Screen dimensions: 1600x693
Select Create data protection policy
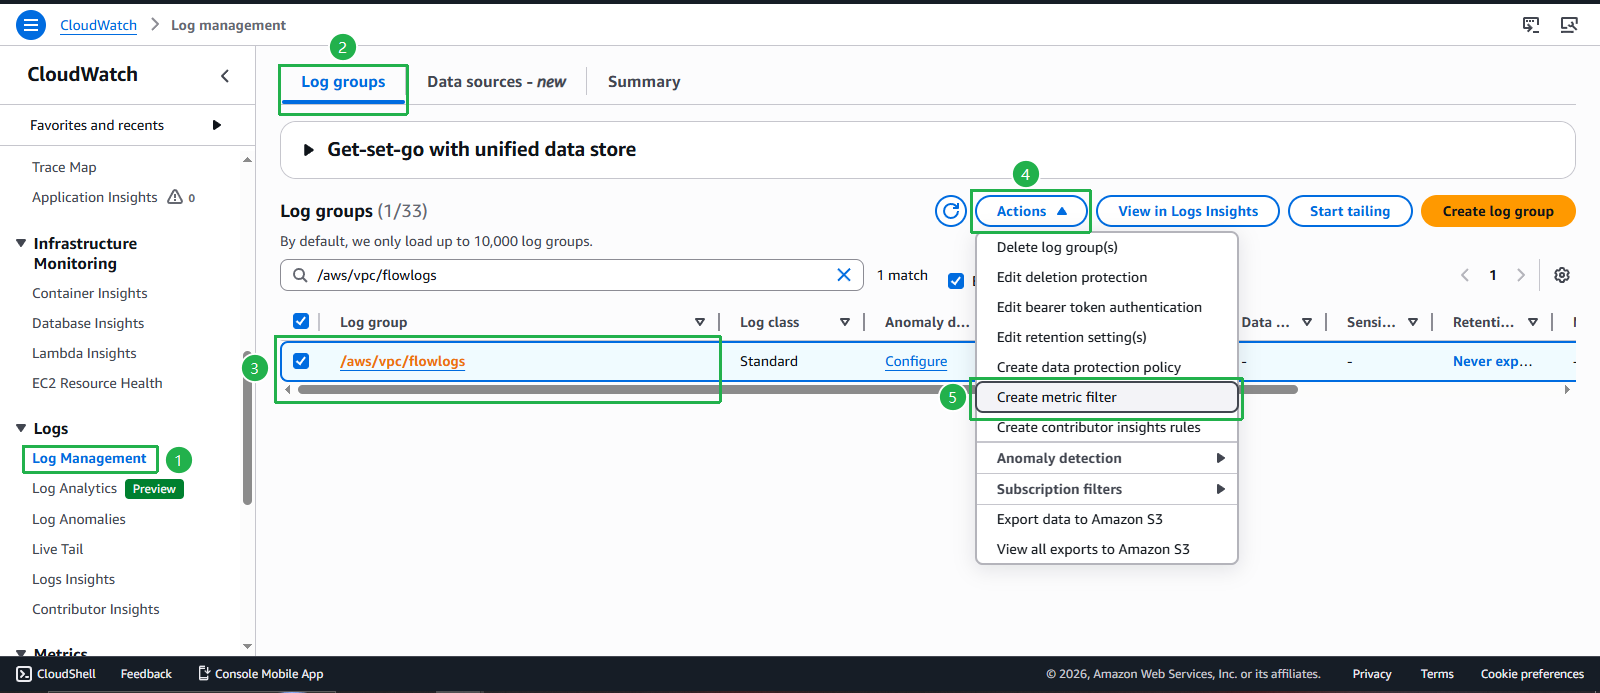pyautogui.click(x=1107, y=367)
